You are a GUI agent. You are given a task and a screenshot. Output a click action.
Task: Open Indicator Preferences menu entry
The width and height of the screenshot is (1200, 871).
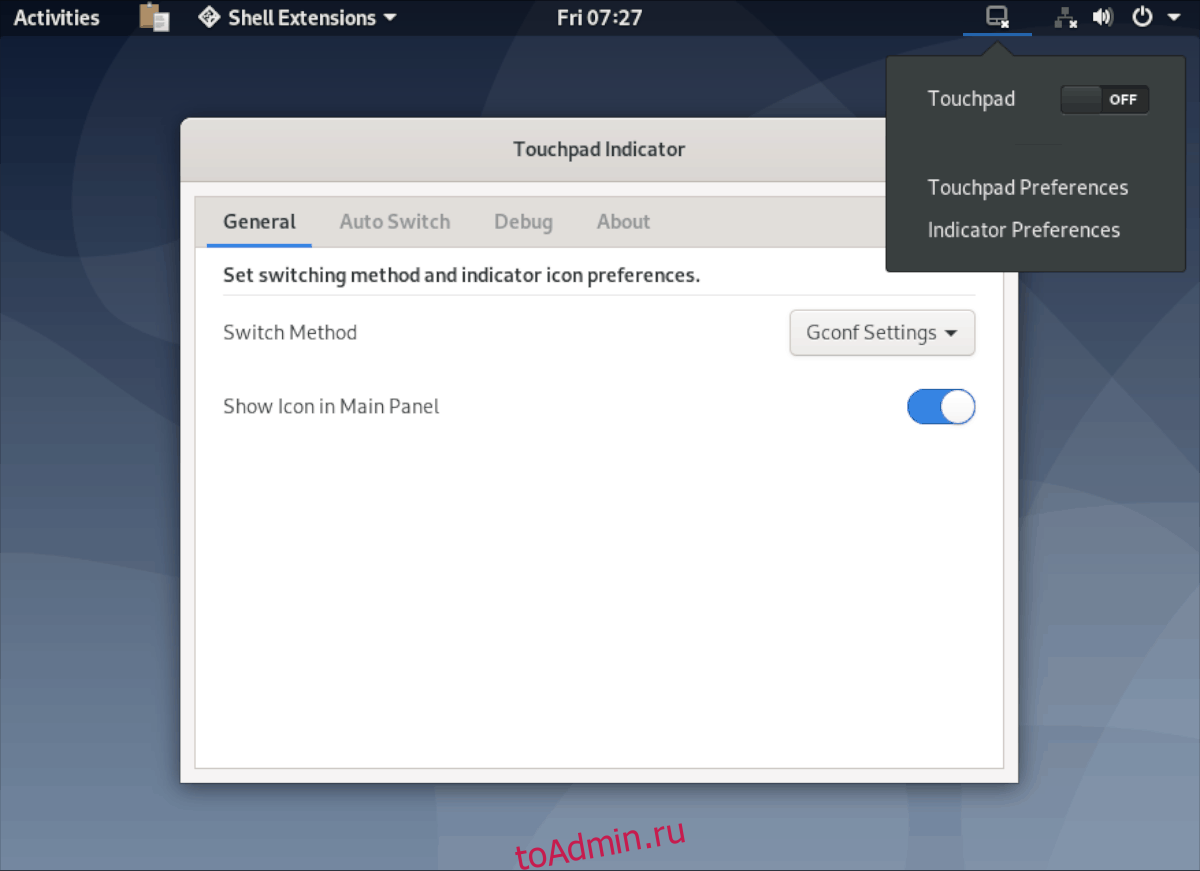pos(1024,230)
